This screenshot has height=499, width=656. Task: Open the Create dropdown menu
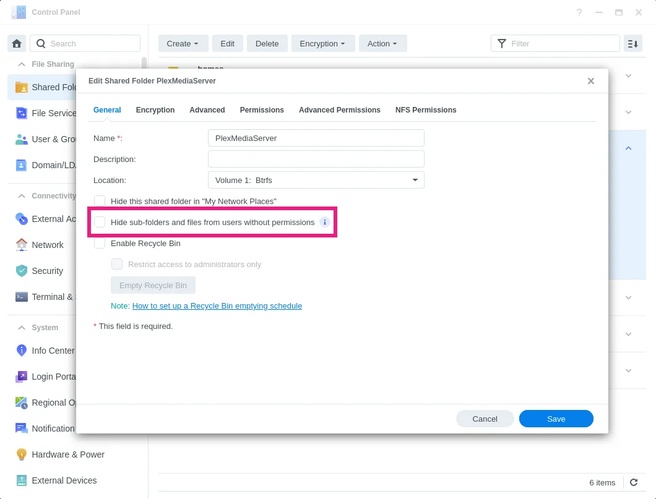182,44
